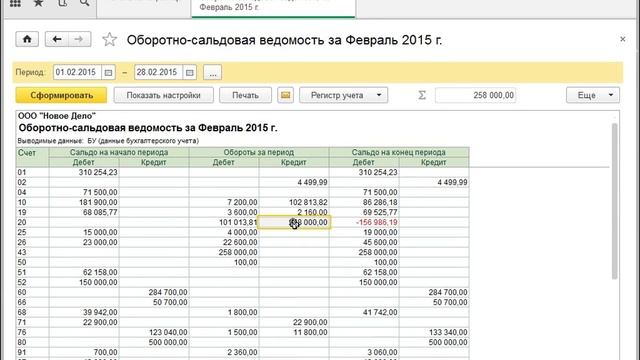Viewport: 640px width, 360px height.
Task: Expand the Еще dropdown menu
Action: click(x=593, y=96)
